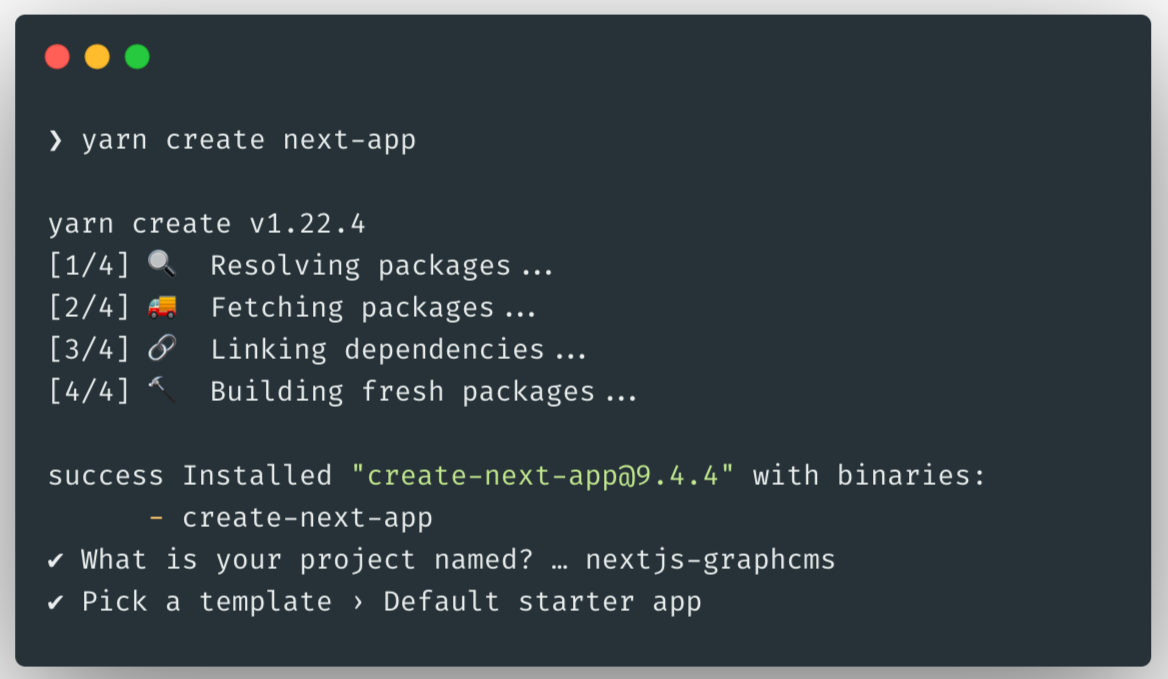Click the nextjs-graphcms project name entry
This screenshot has width=1168, height=679.
point(709,559)
